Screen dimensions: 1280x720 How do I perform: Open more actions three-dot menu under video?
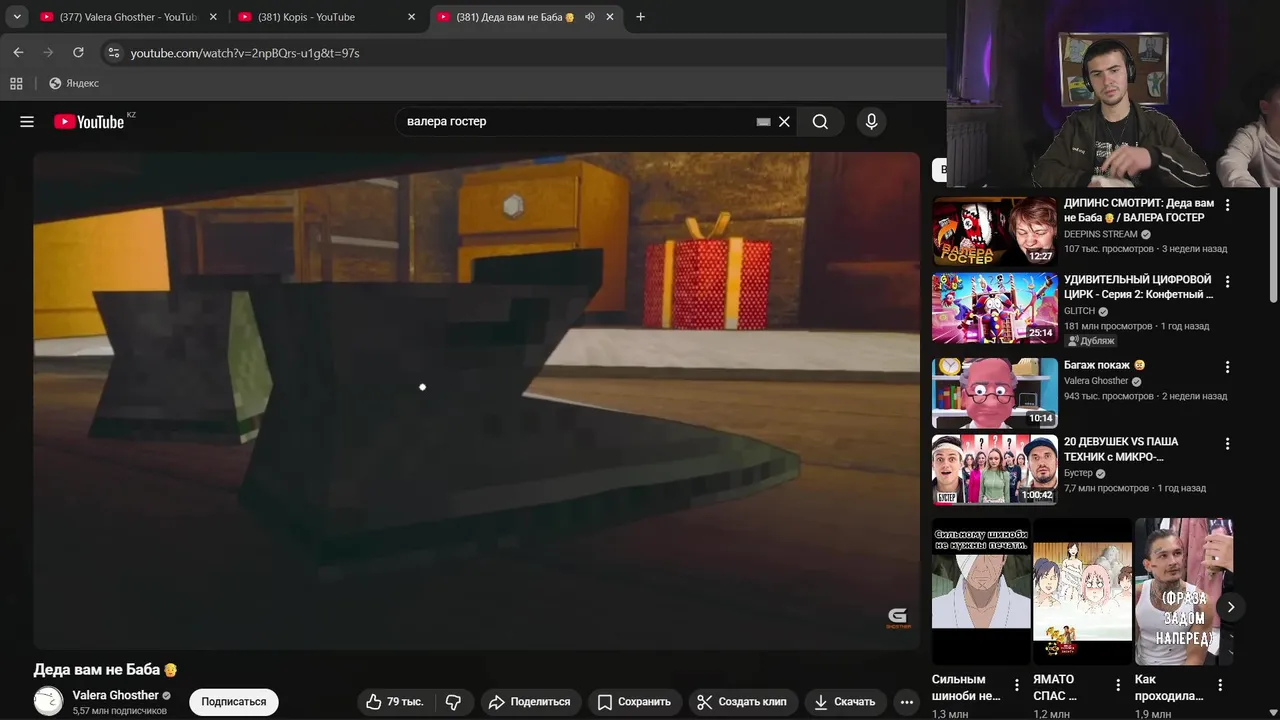[907, 702]
